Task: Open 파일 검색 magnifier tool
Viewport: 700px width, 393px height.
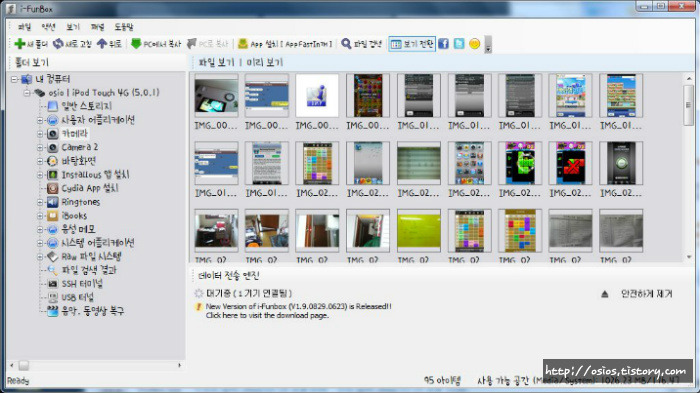Action: [346, 44]
